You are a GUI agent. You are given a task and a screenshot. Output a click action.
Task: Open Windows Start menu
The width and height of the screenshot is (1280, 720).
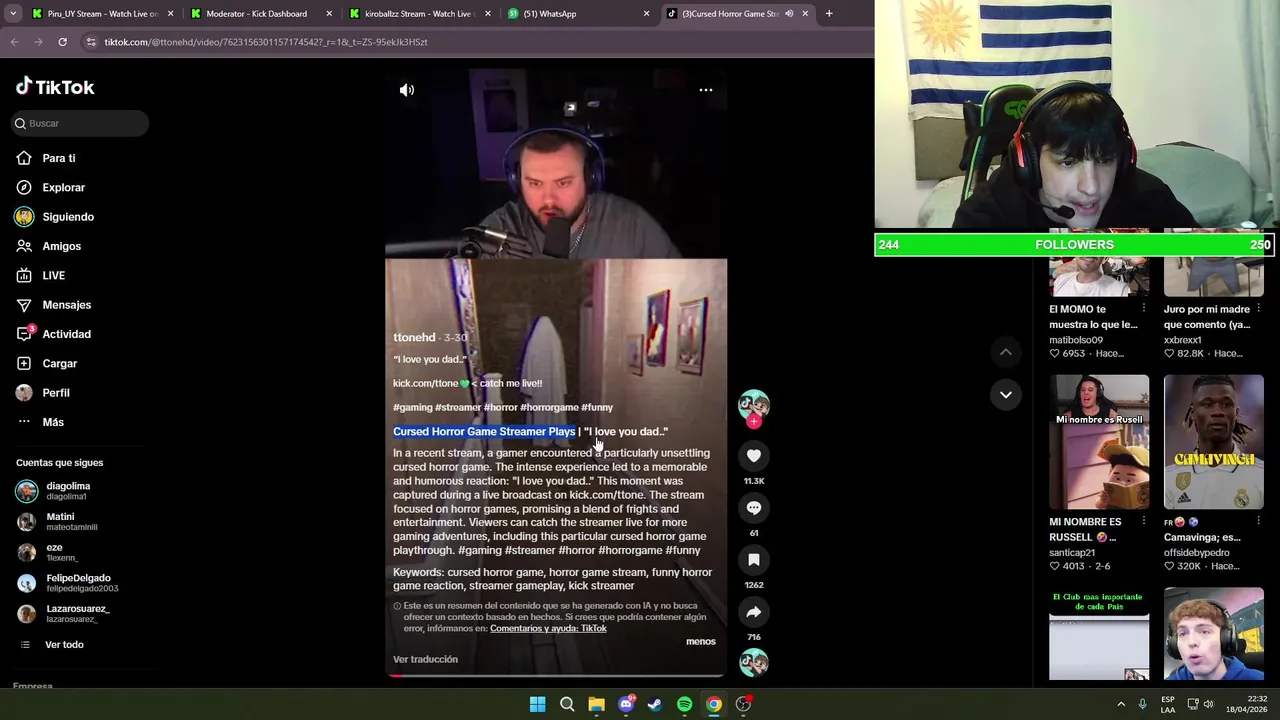537,704
